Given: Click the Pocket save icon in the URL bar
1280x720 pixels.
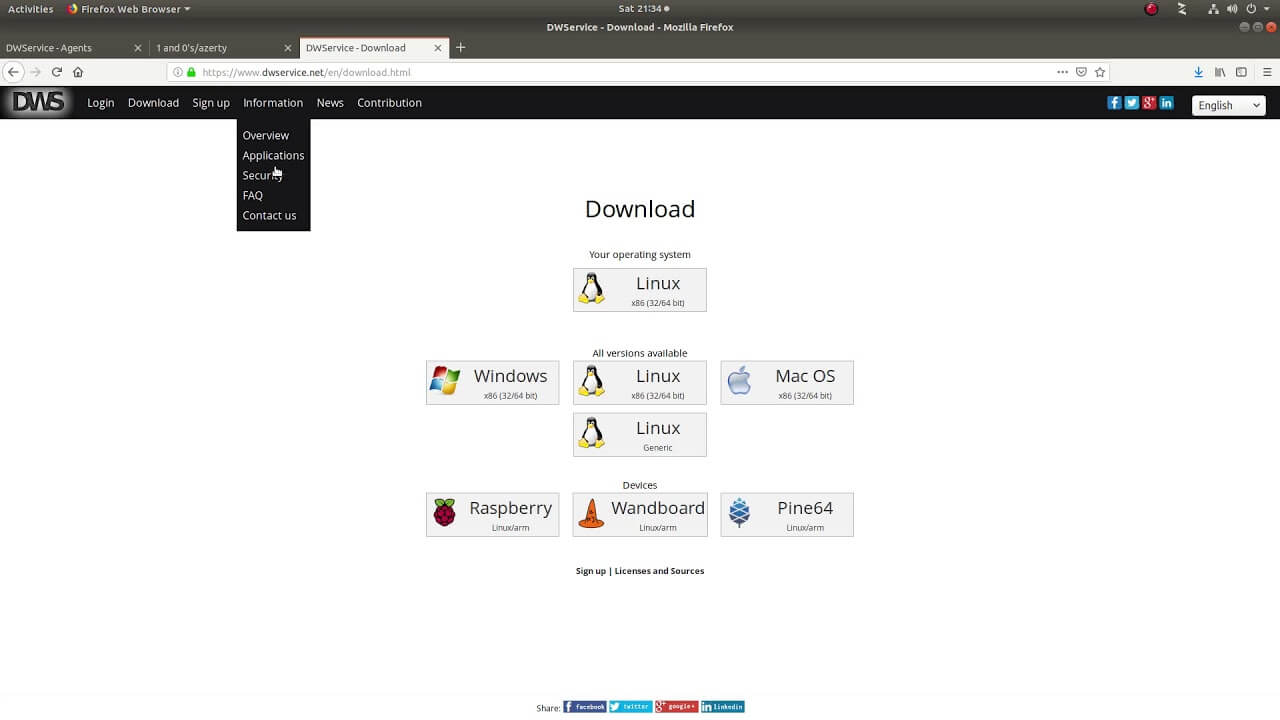Looking at the screenshot, I should 1081,72.
